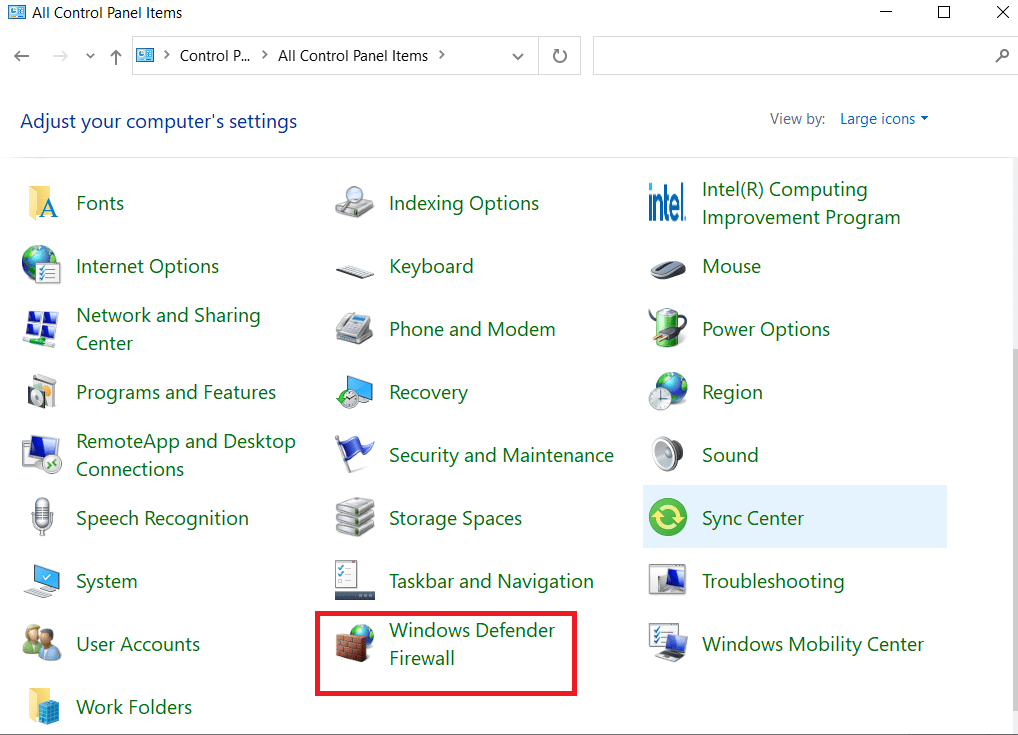The width and height of the screenshot is (1018, 735).
Task: Open the Fonts folder icon
Action: pyautogui.click(x=42, y=203)
